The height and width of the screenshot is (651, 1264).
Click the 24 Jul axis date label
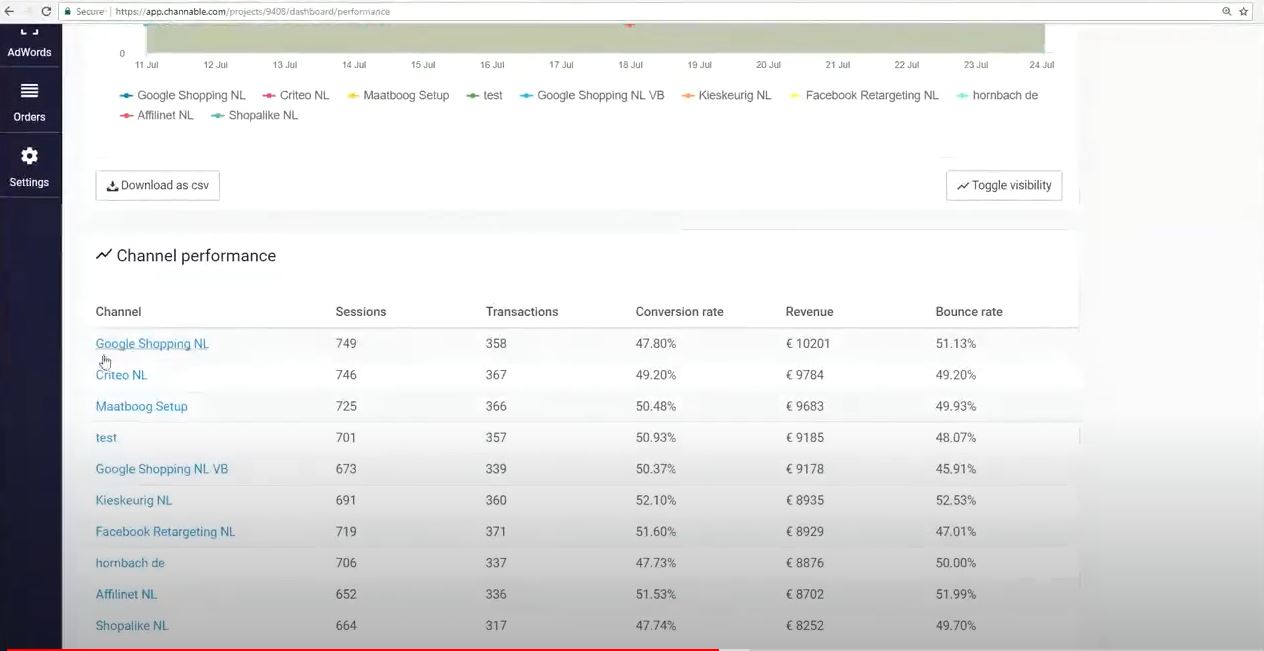1041,65
